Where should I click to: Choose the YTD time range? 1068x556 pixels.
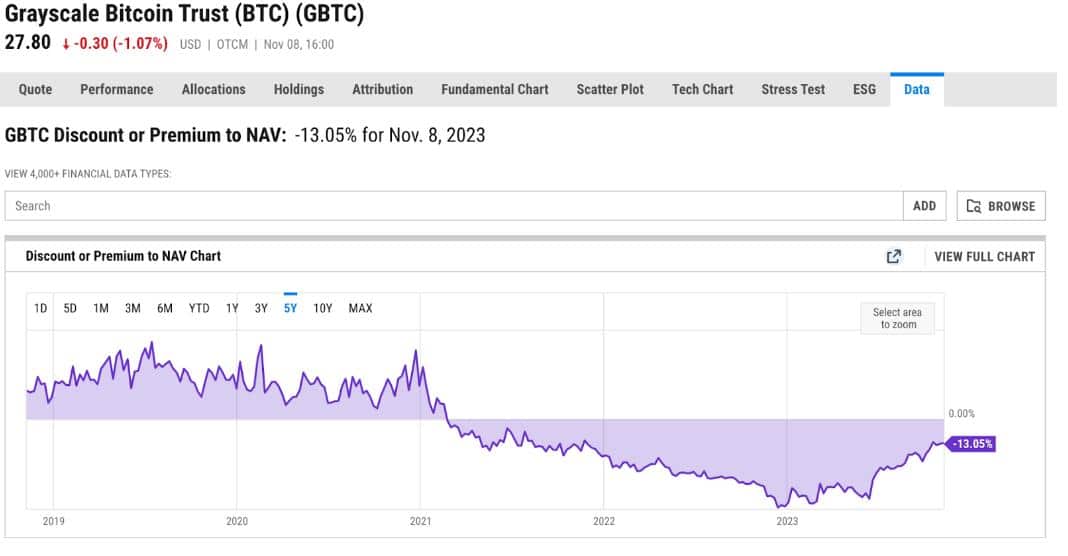pos(199,308)
